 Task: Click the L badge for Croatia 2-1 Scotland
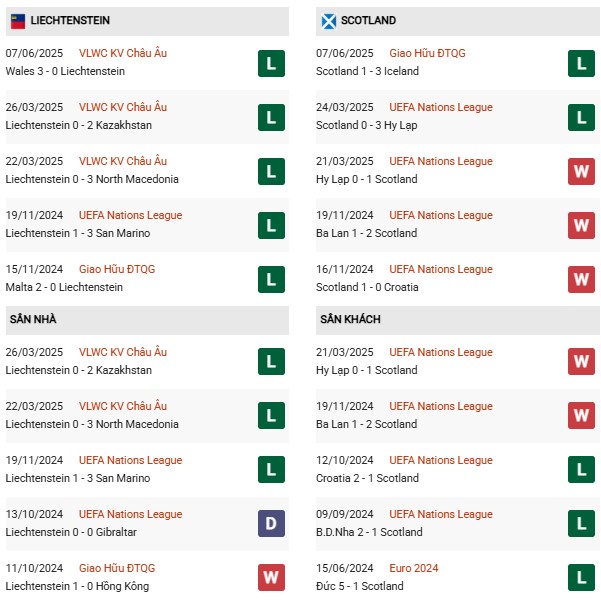click(581, 469)
